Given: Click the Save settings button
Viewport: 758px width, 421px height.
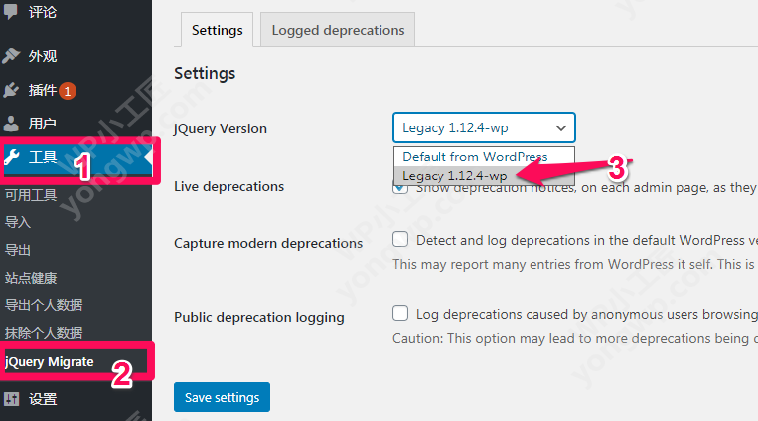Looking at the screenshot, I should tap(222, 397).
